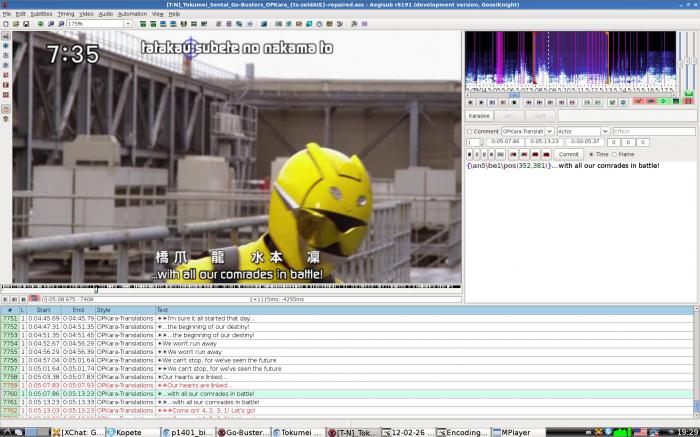Toggle the next-line-on-commit audio option
This screenshot has width=700, height=437.
point(650,102)
